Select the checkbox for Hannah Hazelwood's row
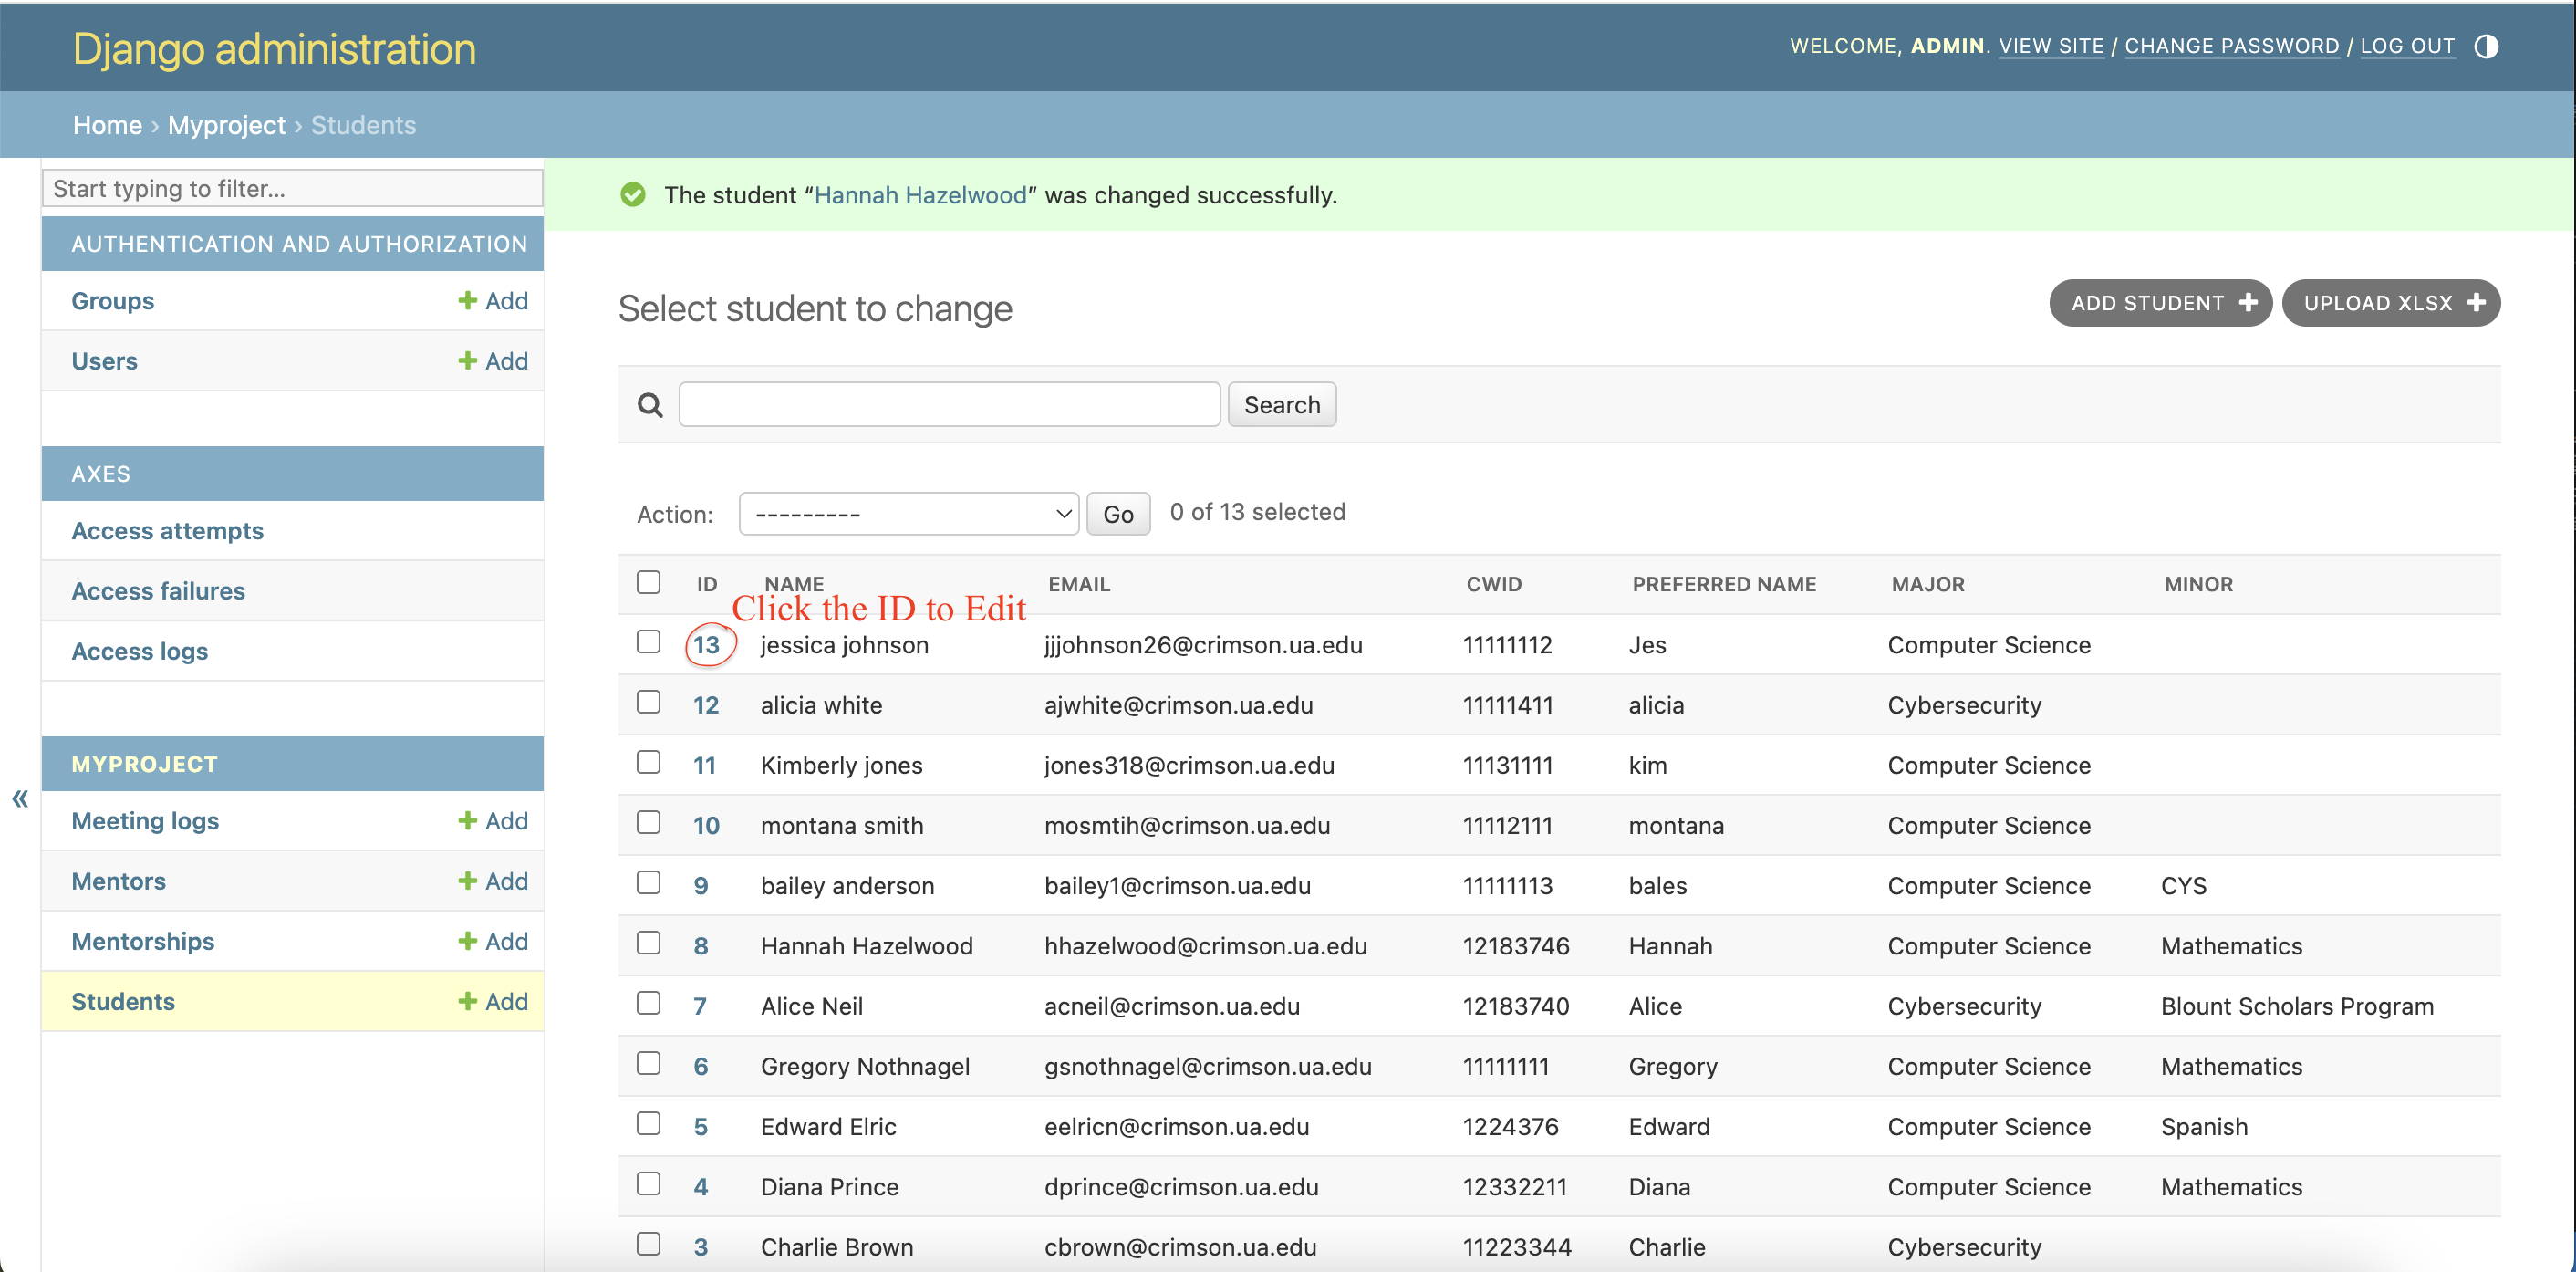The image size is (2576, 1272). click(648, 942)
